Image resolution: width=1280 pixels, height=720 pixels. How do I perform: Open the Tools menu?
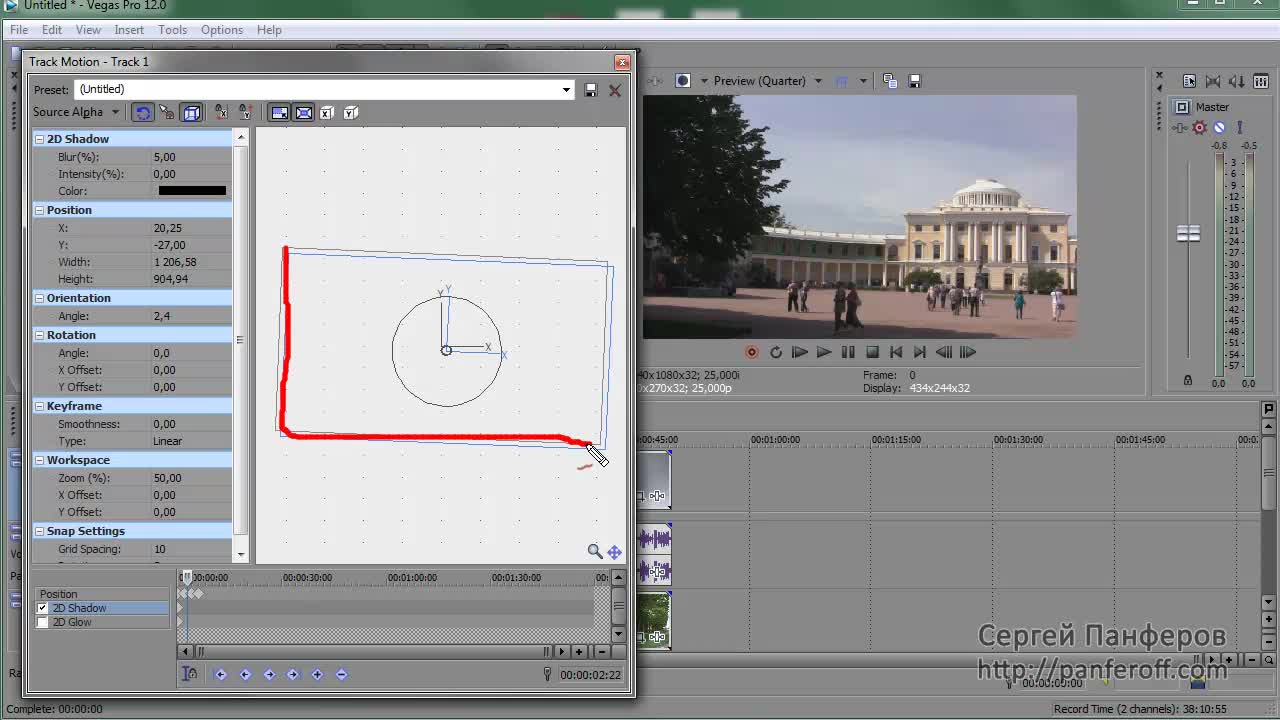(x=172, y=30)
